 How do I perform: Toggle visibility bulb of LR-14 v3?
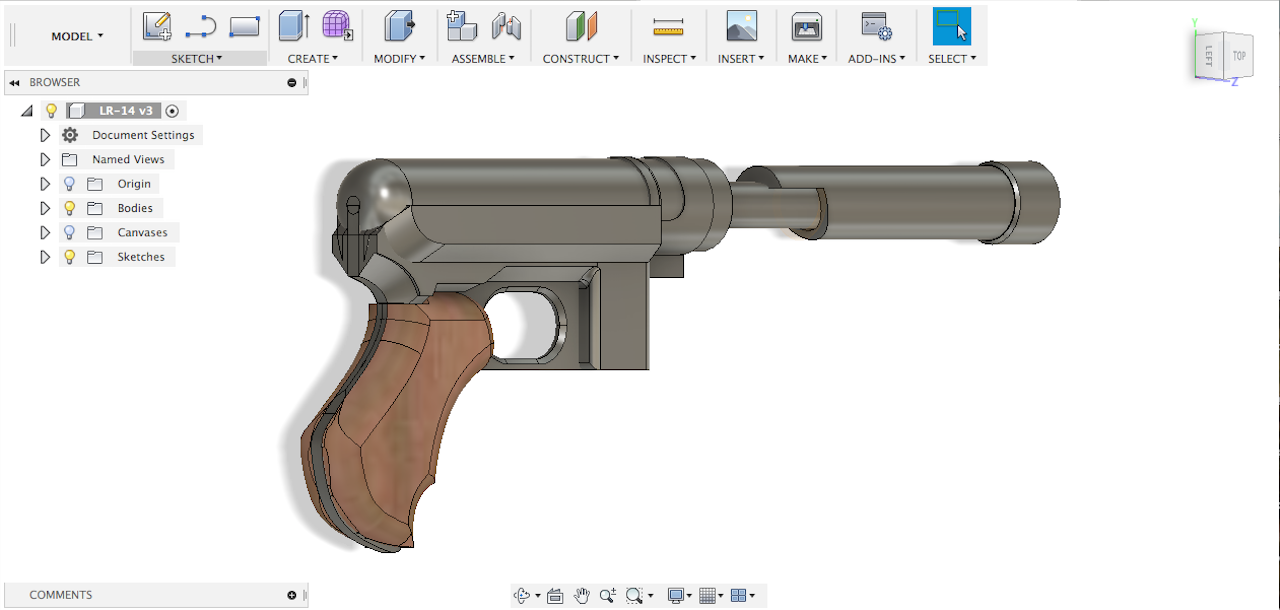click(x=52, y=111)
